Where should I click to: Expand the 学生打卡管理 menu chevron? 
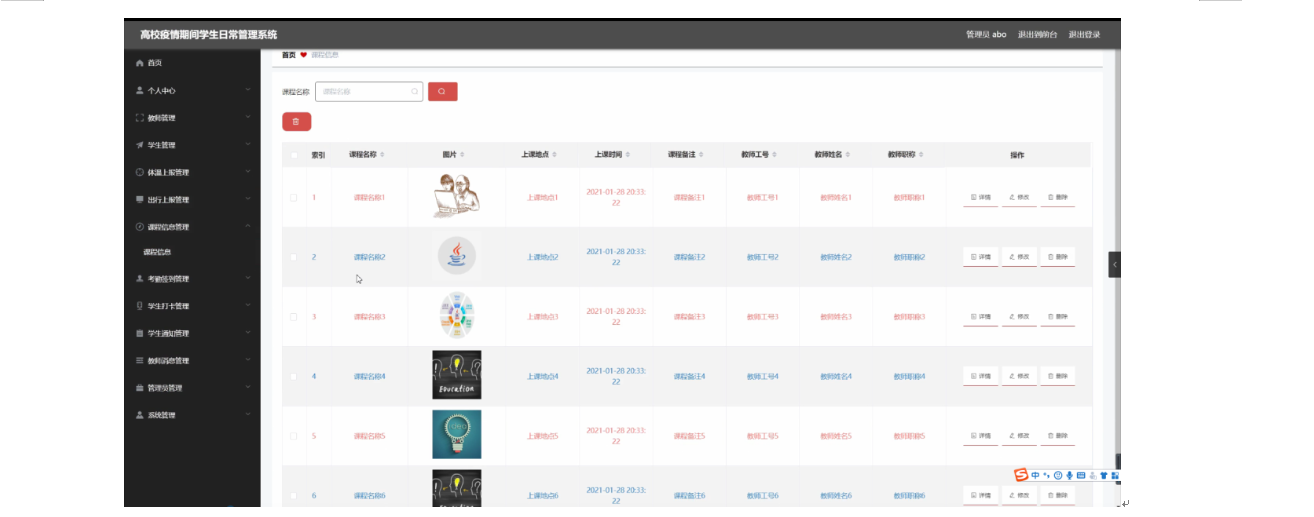coord(248,306)
